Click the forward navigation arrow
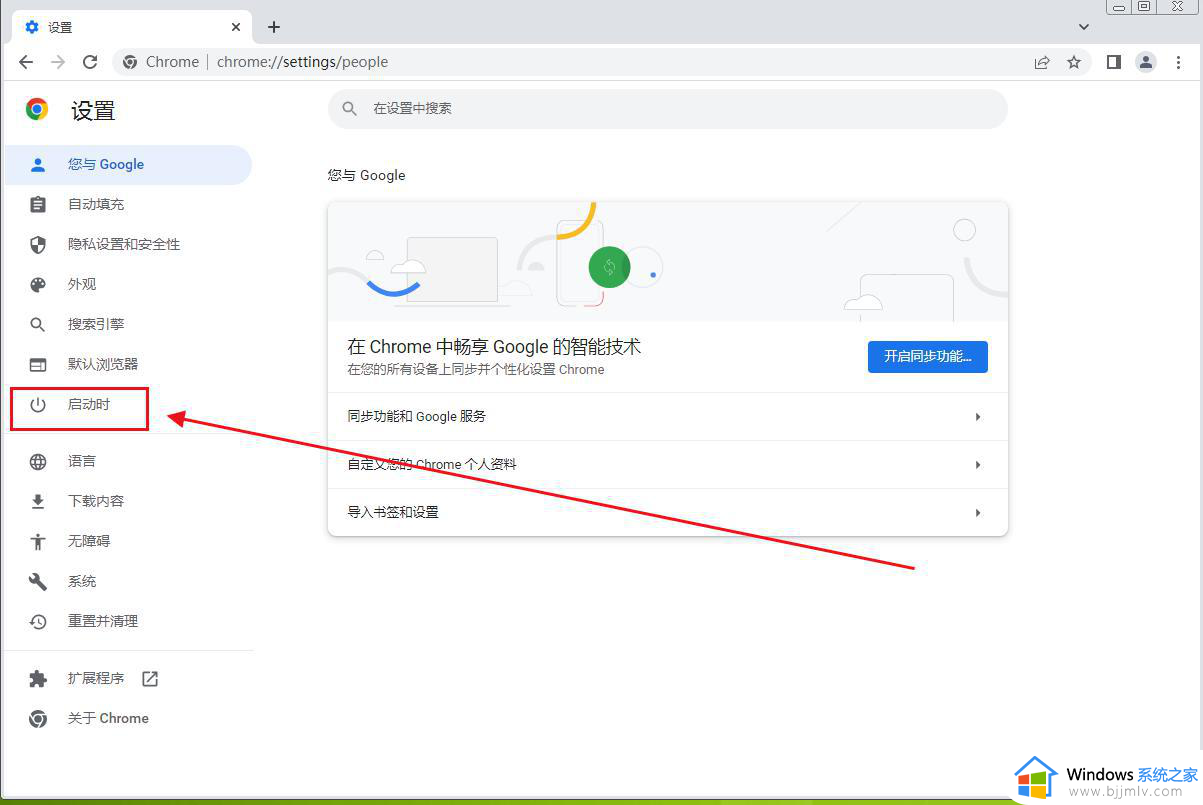Screen dimensions: 1203x805 (x=58, y=62)
